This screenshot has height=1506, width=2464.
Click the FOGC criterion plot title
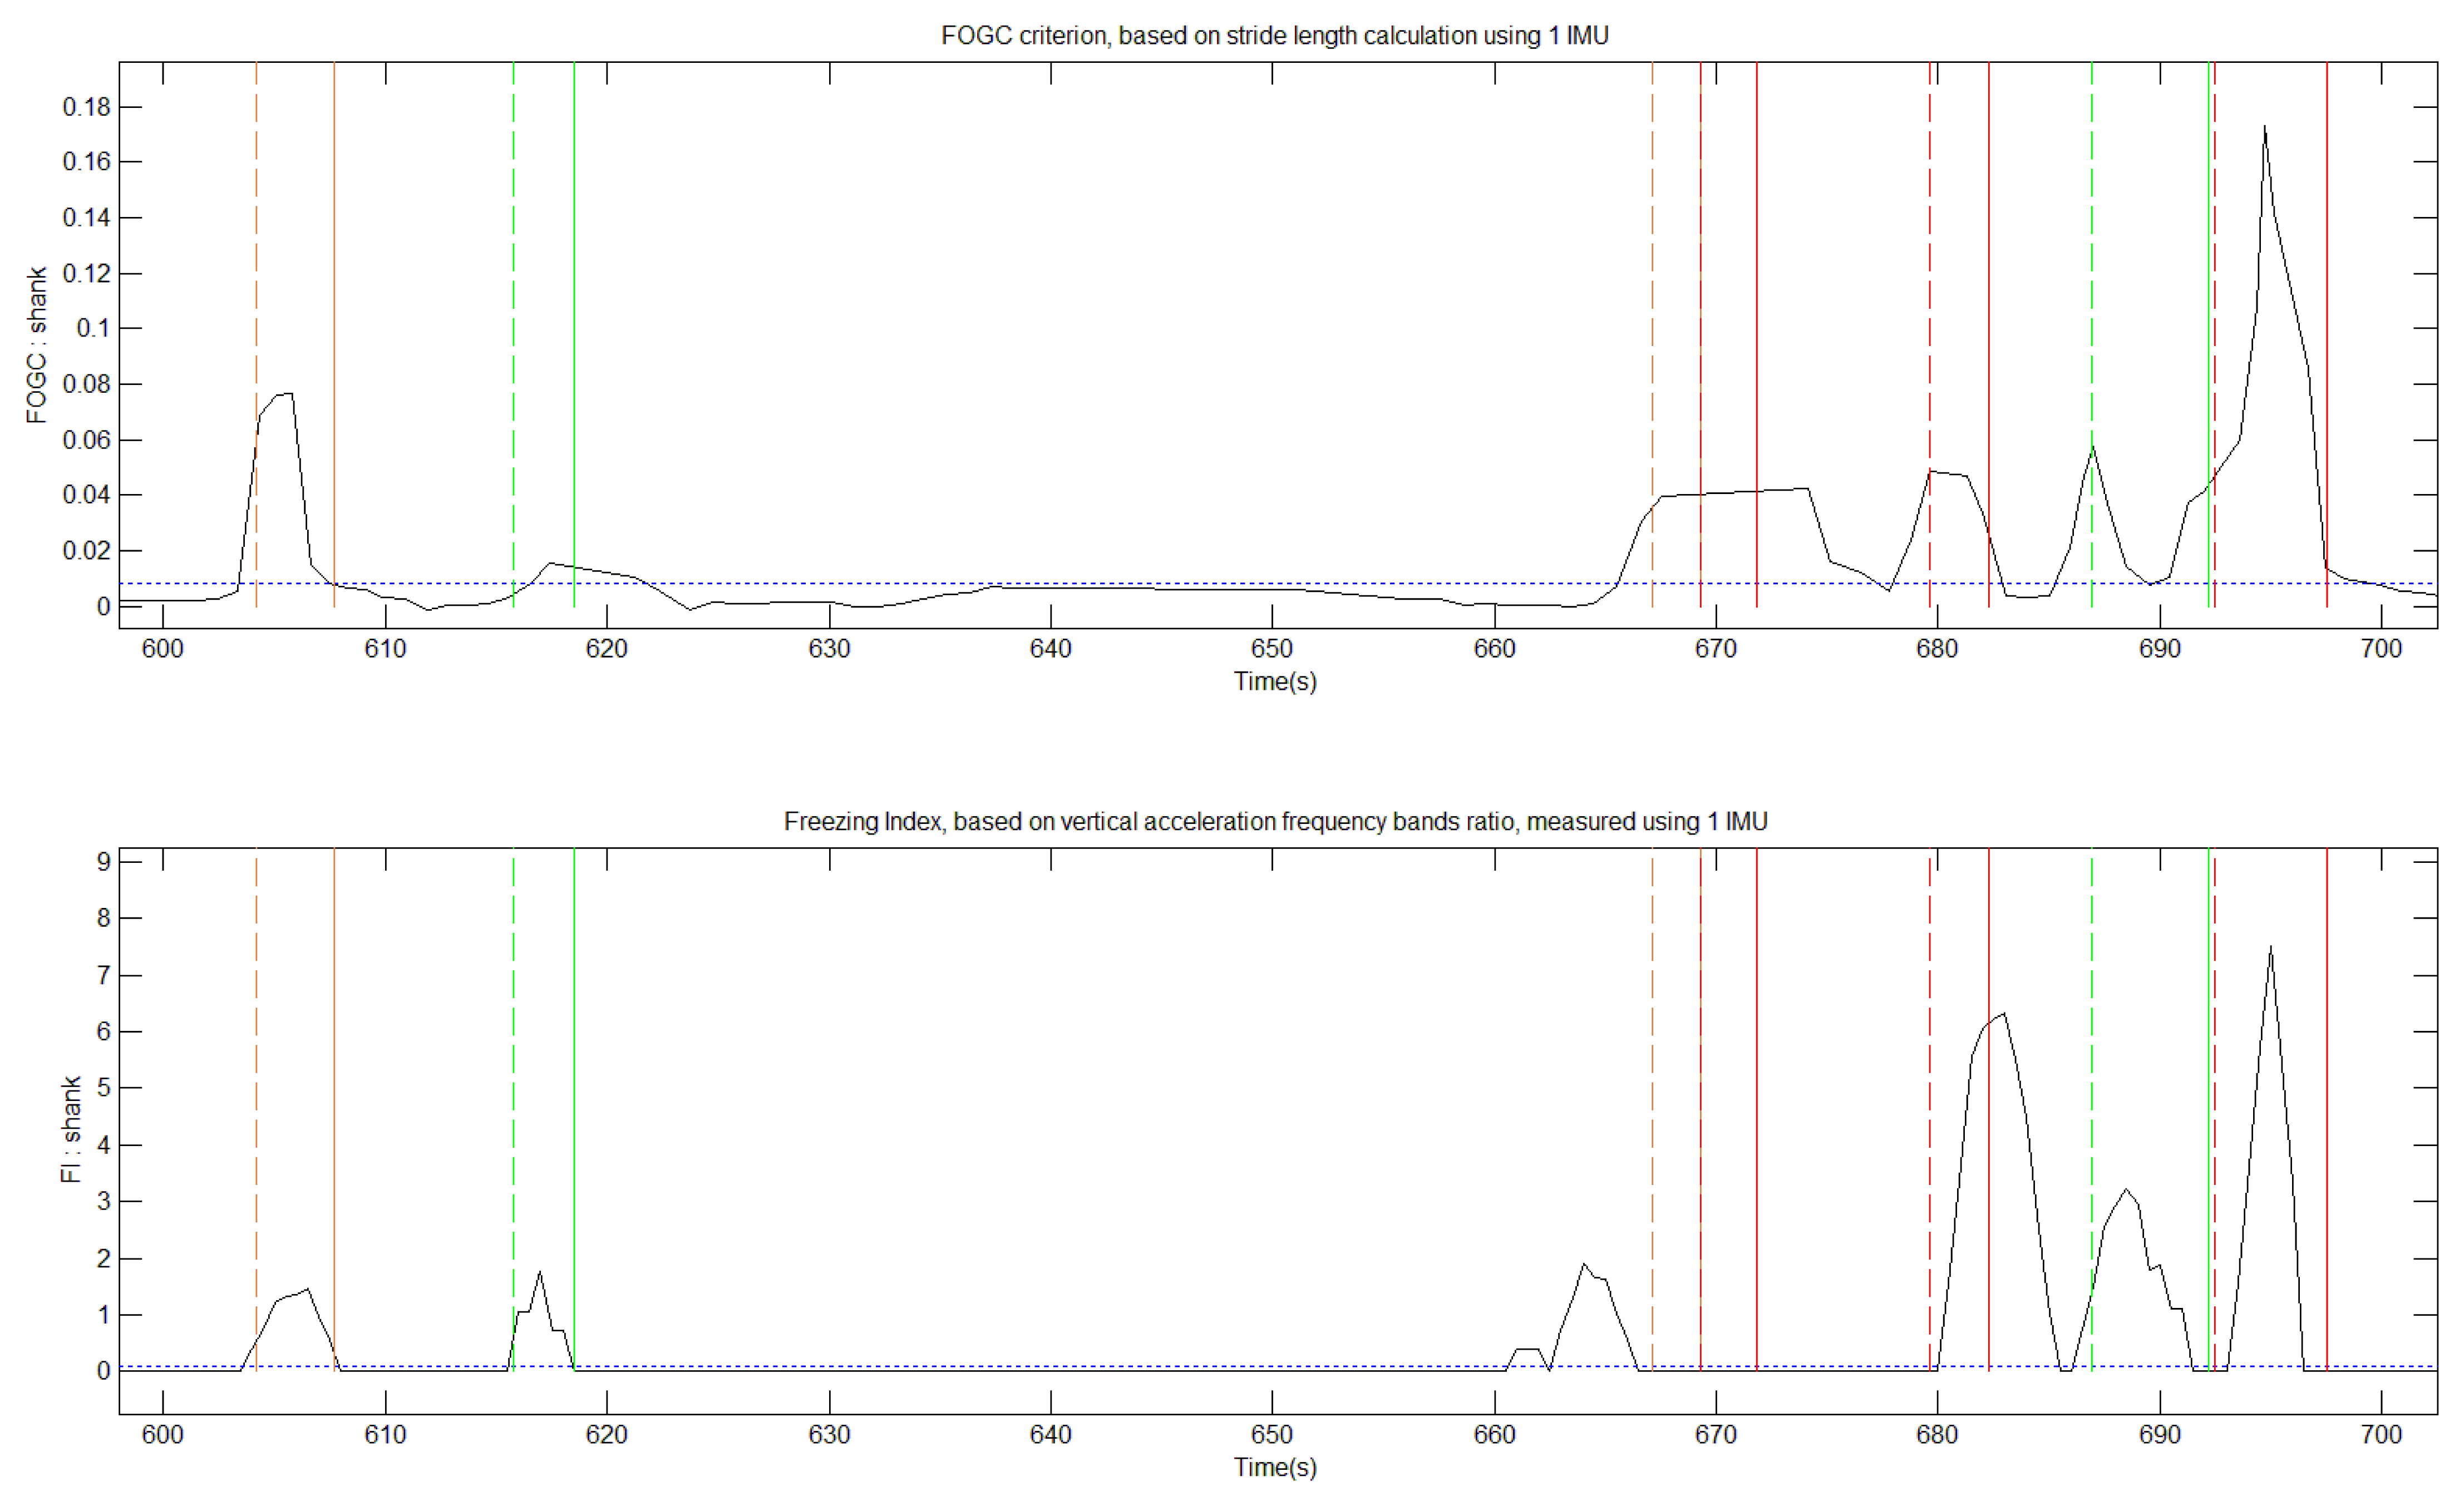(1274, 36)
